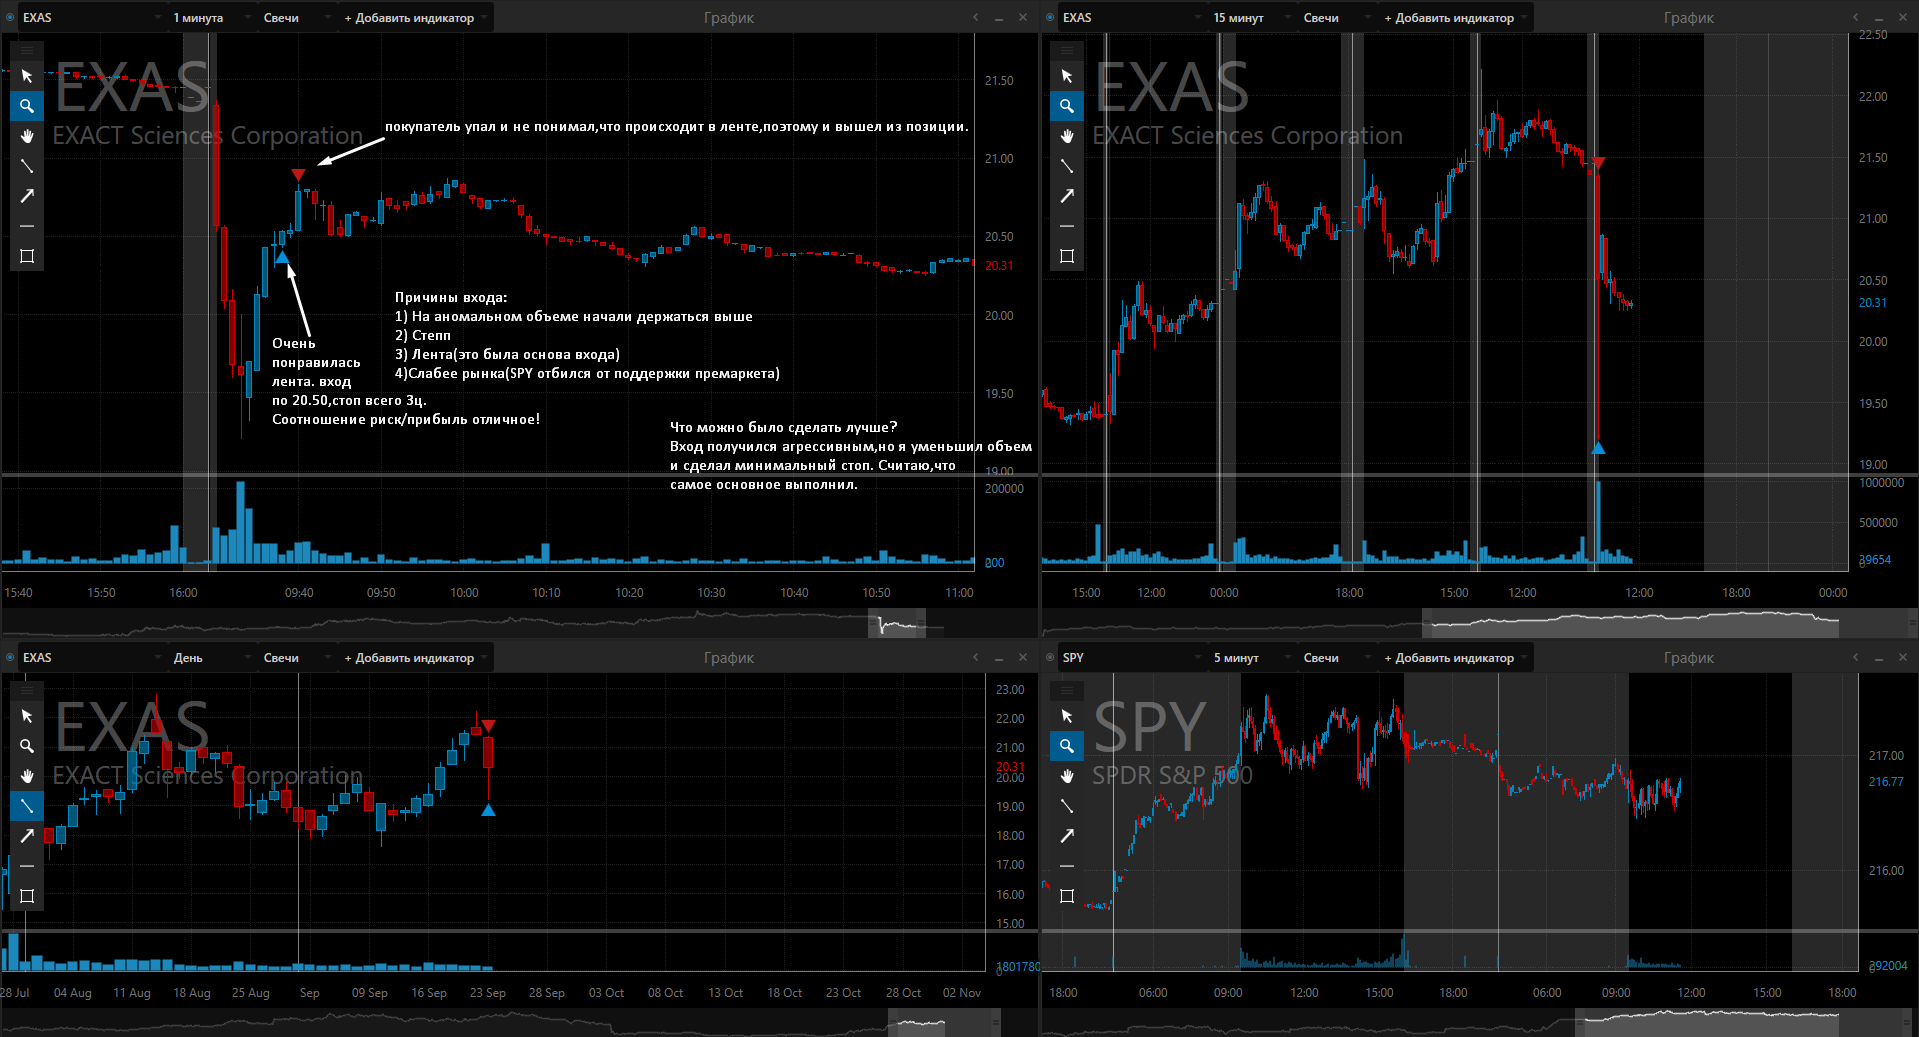
Task: Click the 'График' title of SPY panel
Action: coord(1688,658)
